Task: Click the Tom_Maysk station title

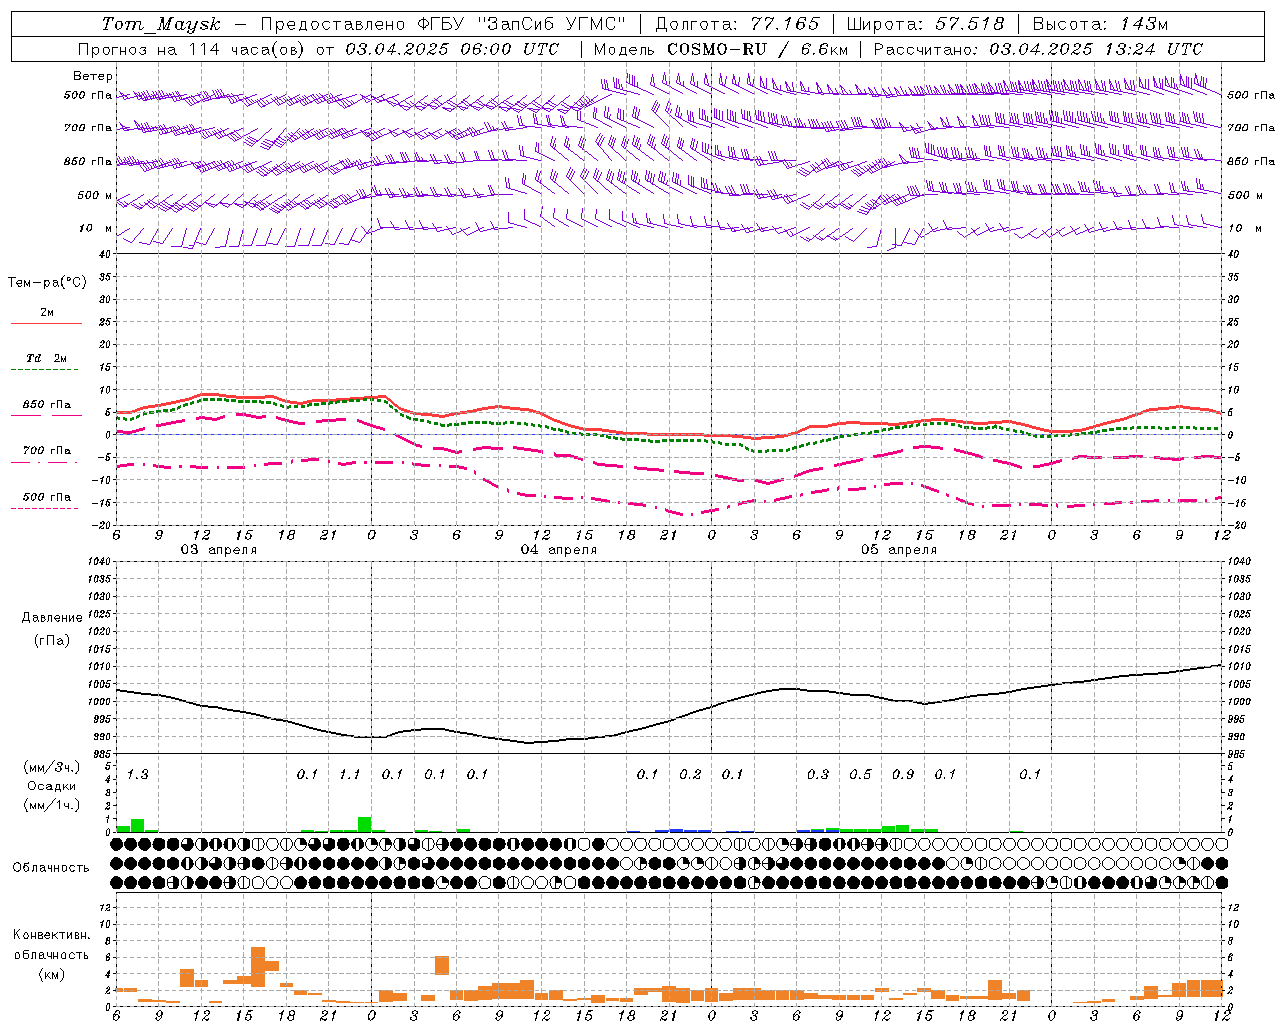Action: point(161,24)
